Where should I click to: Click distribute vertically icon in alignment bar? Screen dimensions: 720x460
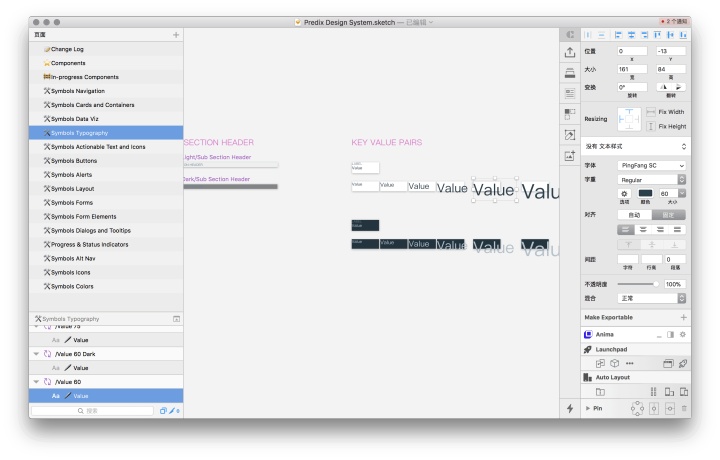coord(601,35)
